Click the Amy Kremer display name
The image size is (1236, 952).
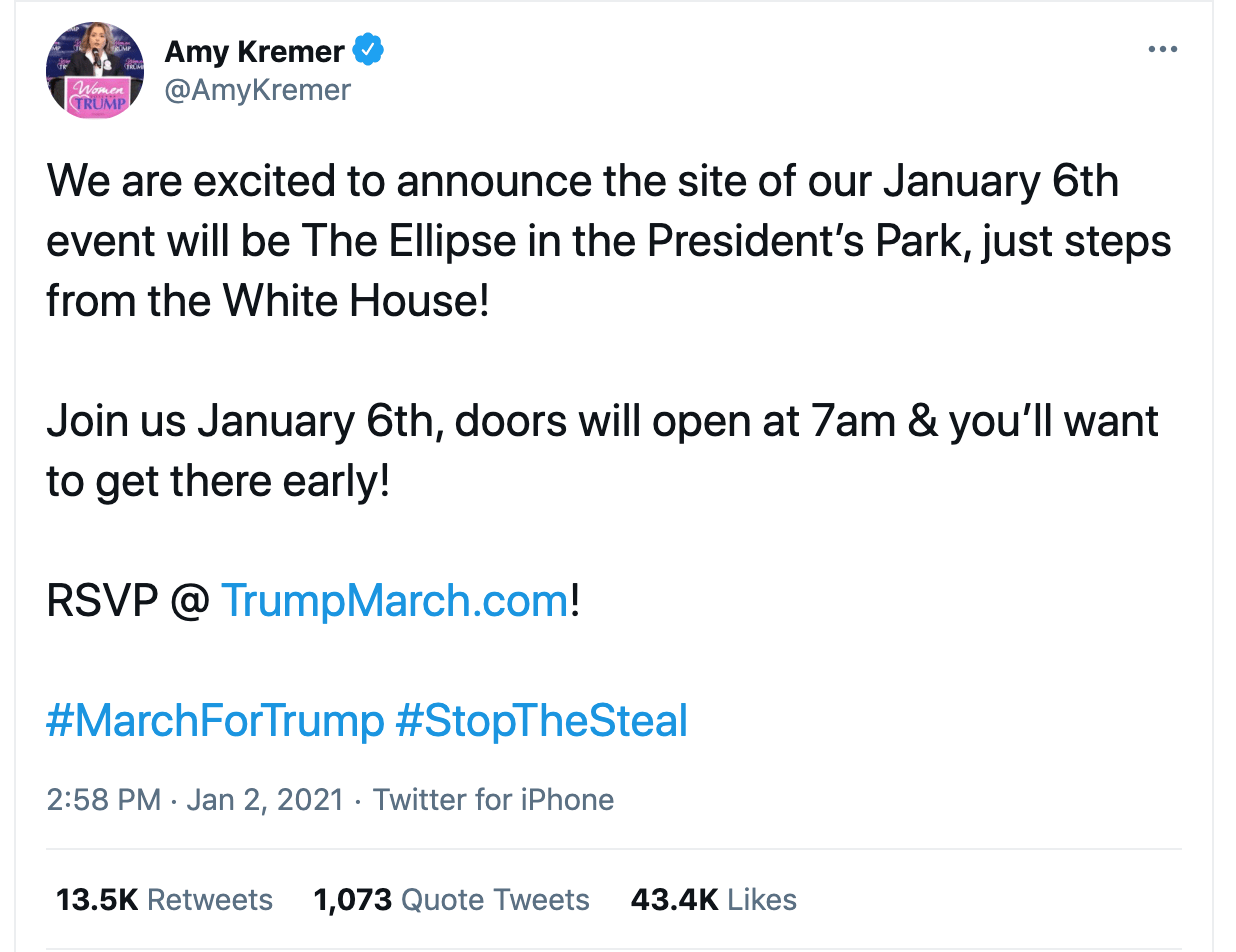pyautogui.click(x=255, y=50)
